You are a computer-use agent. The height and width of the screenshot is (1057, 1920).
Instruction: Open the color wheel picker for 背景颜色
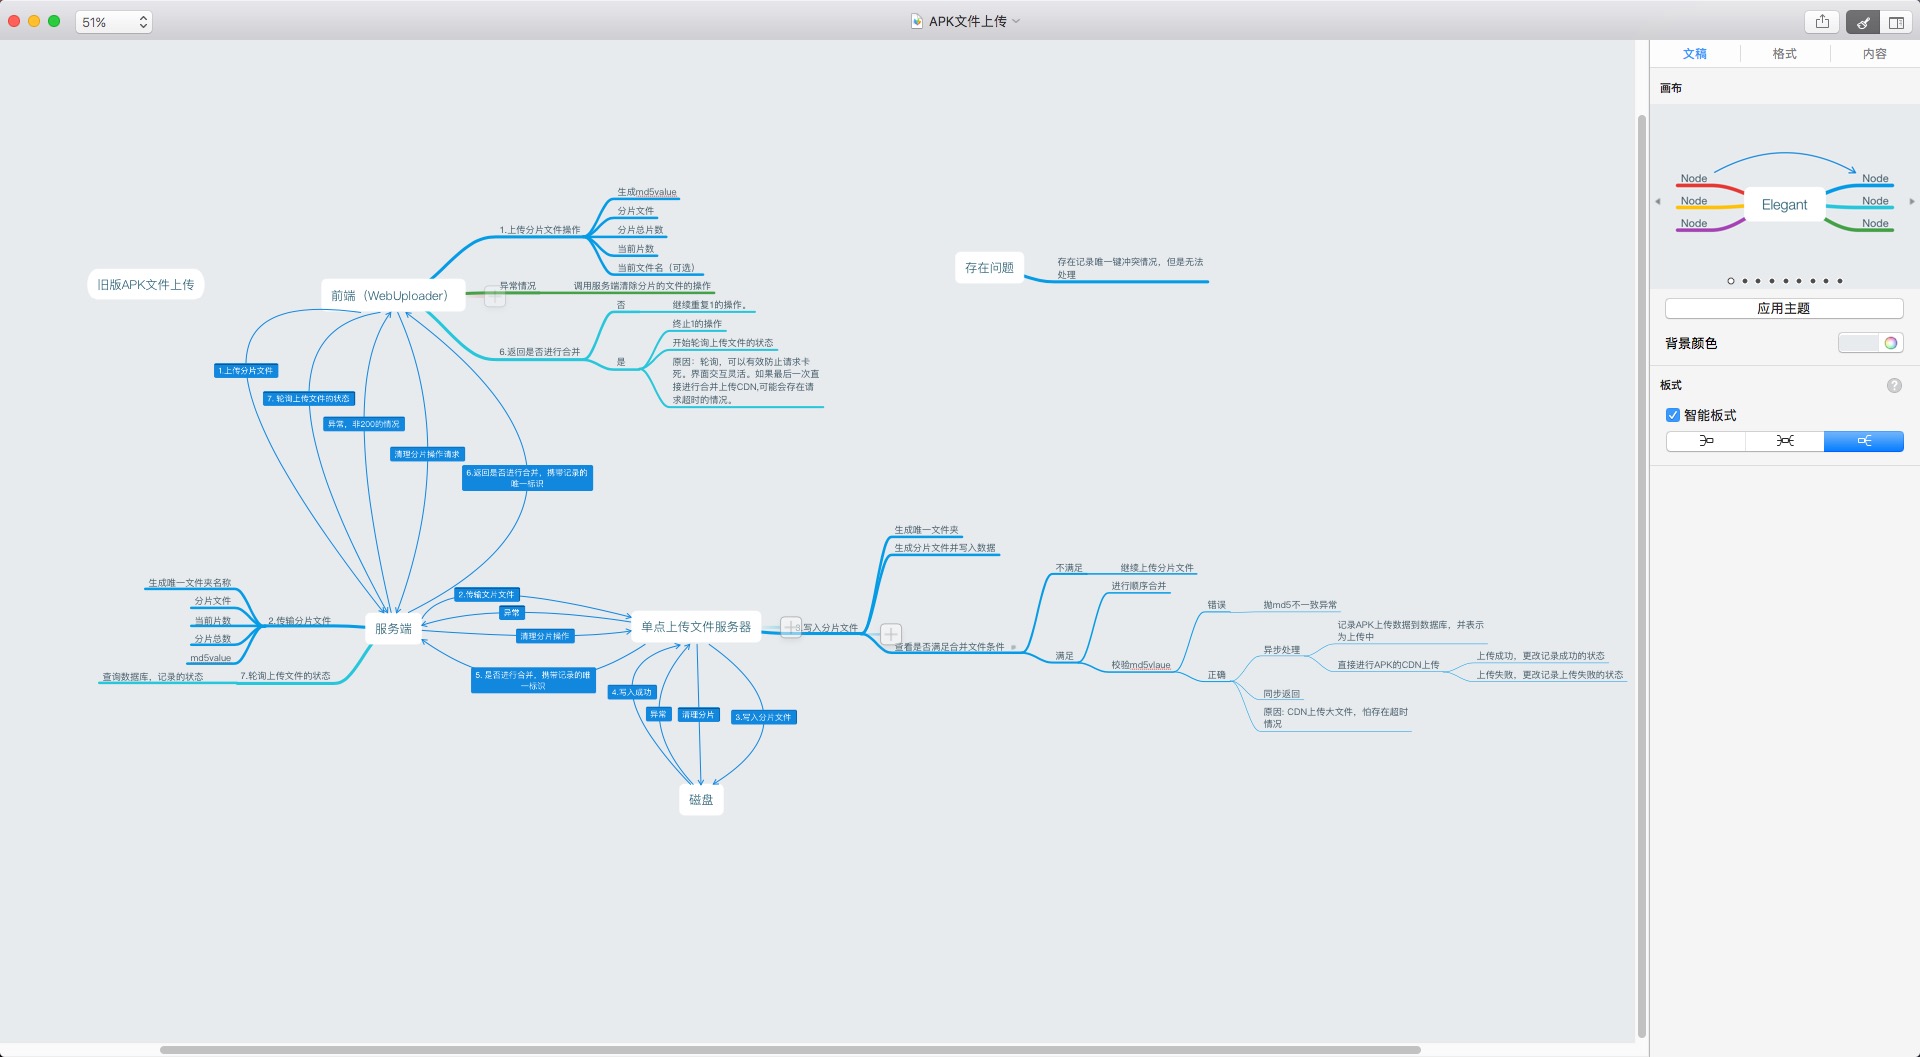pos(1891,343)
